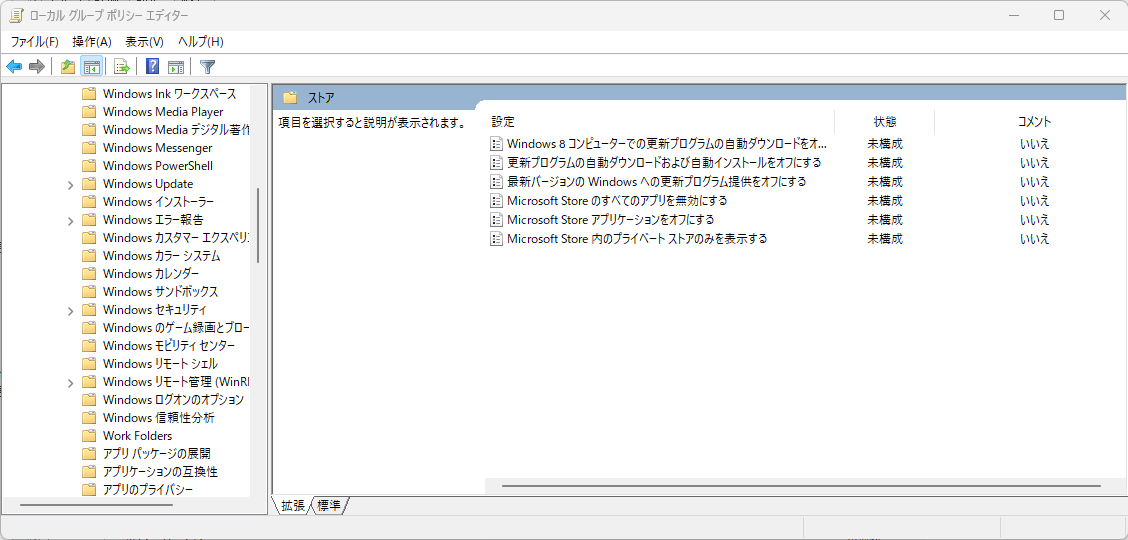Click policy icon for 更新プログラムの自動ダウンロードおよび自動インストール

(496, 163)
